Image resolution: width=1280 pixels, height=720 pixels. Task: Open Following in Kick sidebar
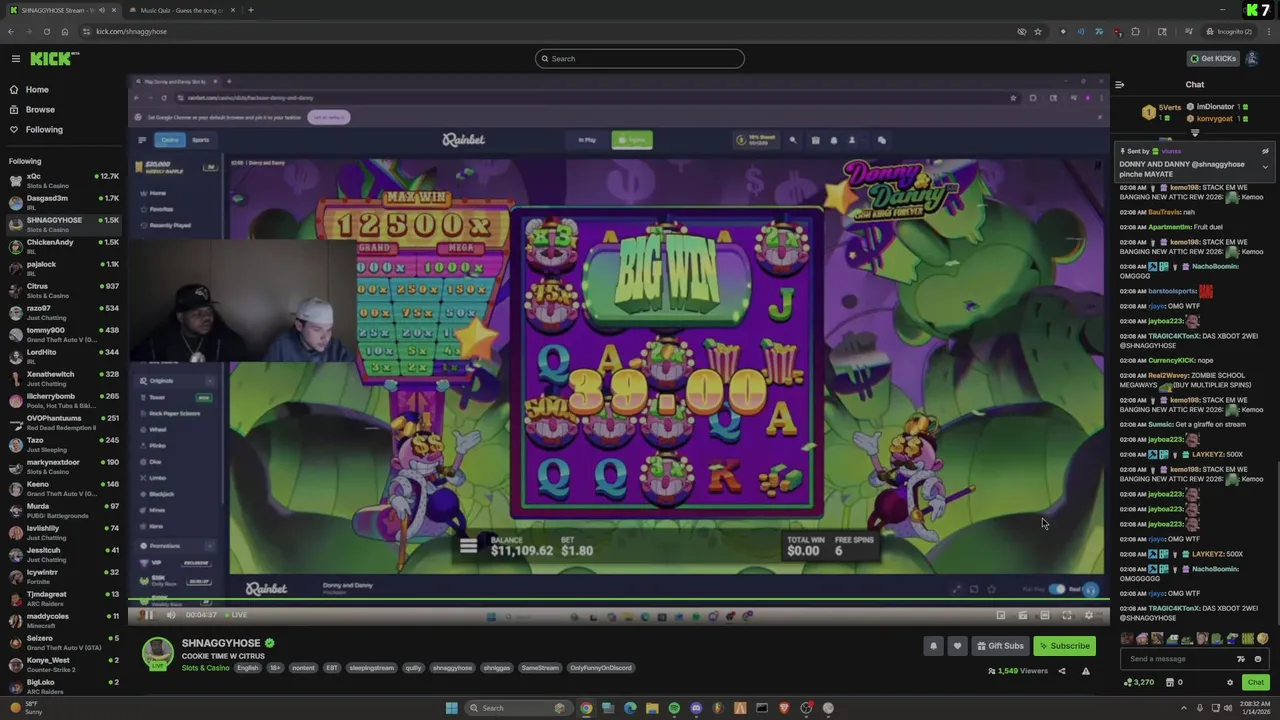44,130
